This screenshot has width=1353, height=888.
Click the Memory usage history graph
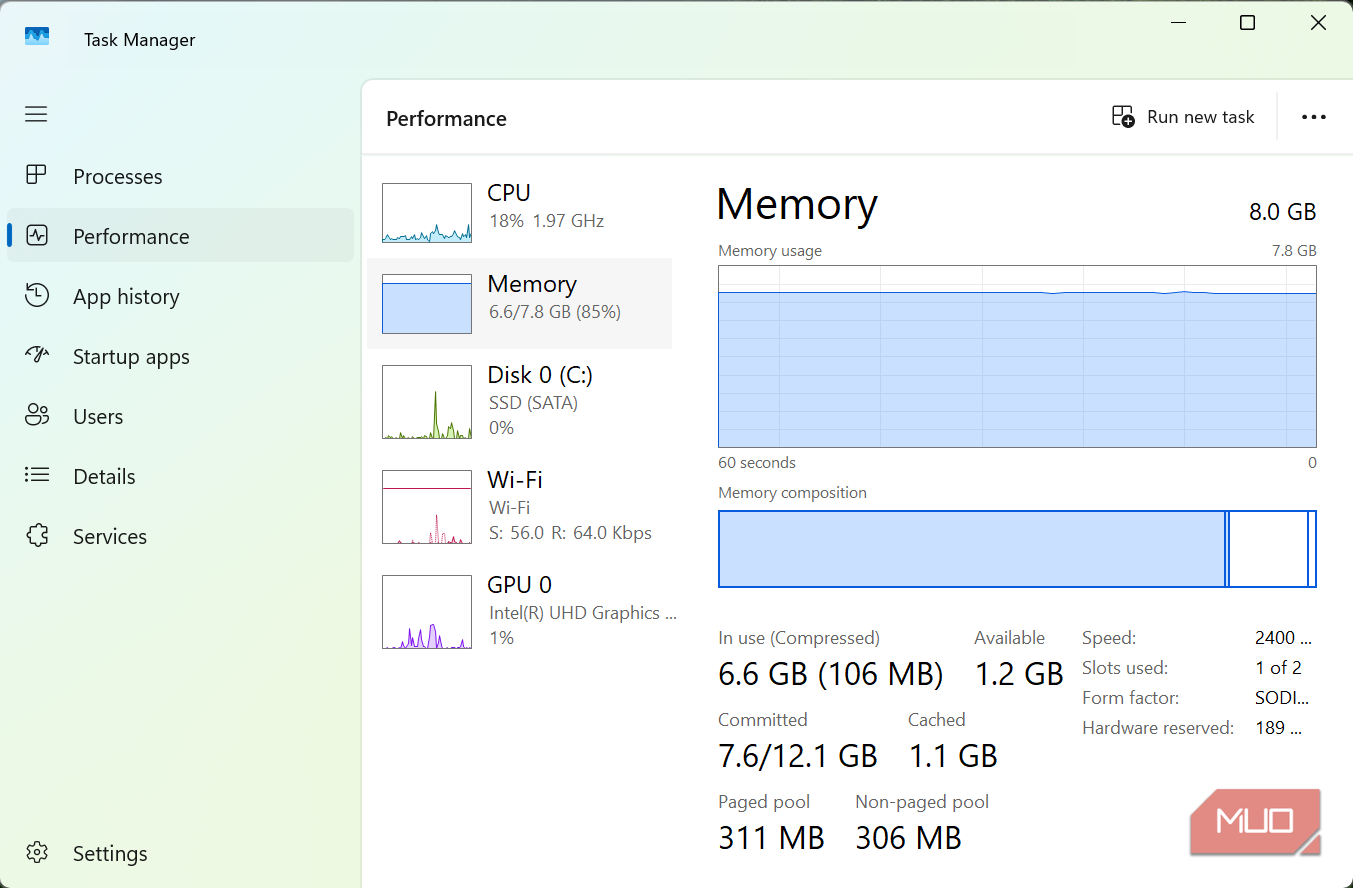[1017, 356]
